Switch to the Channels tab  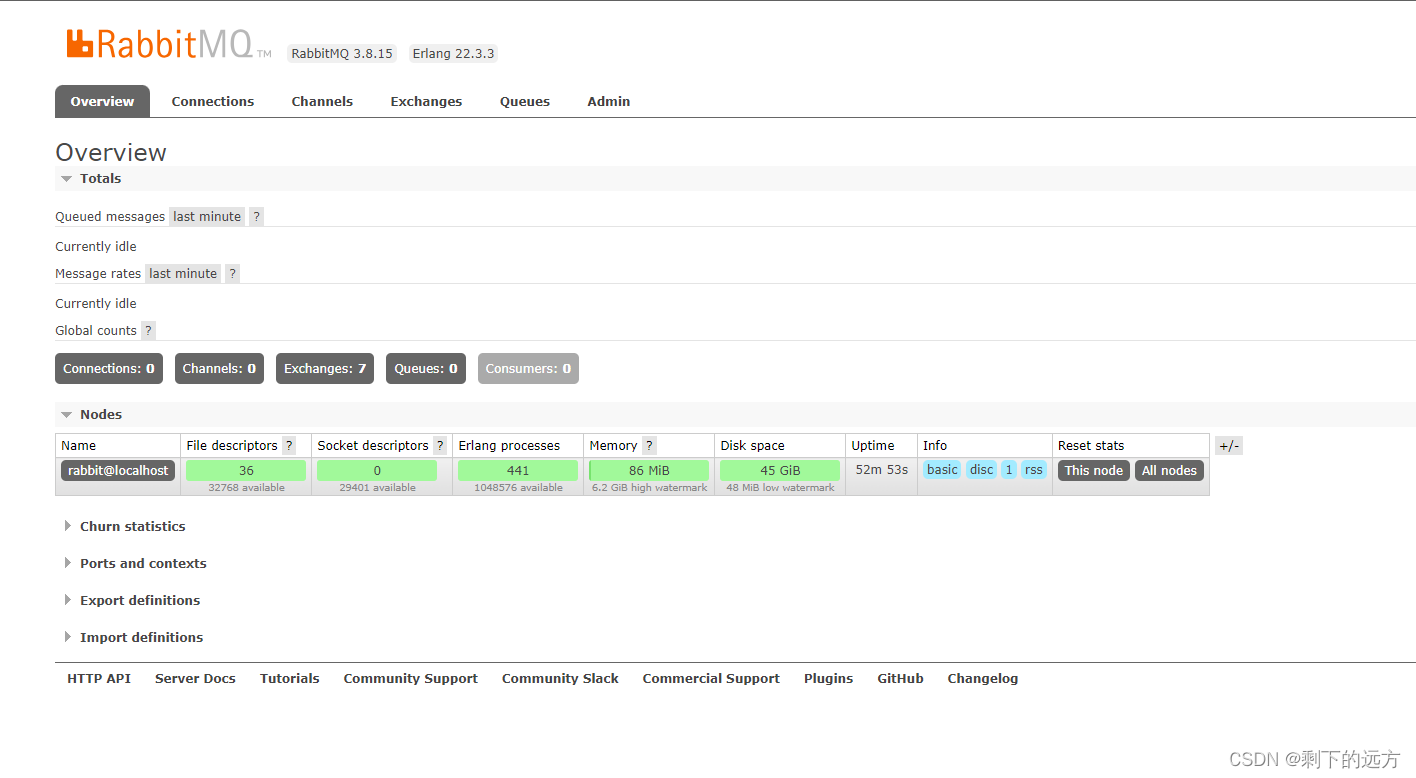pos(322,101)
